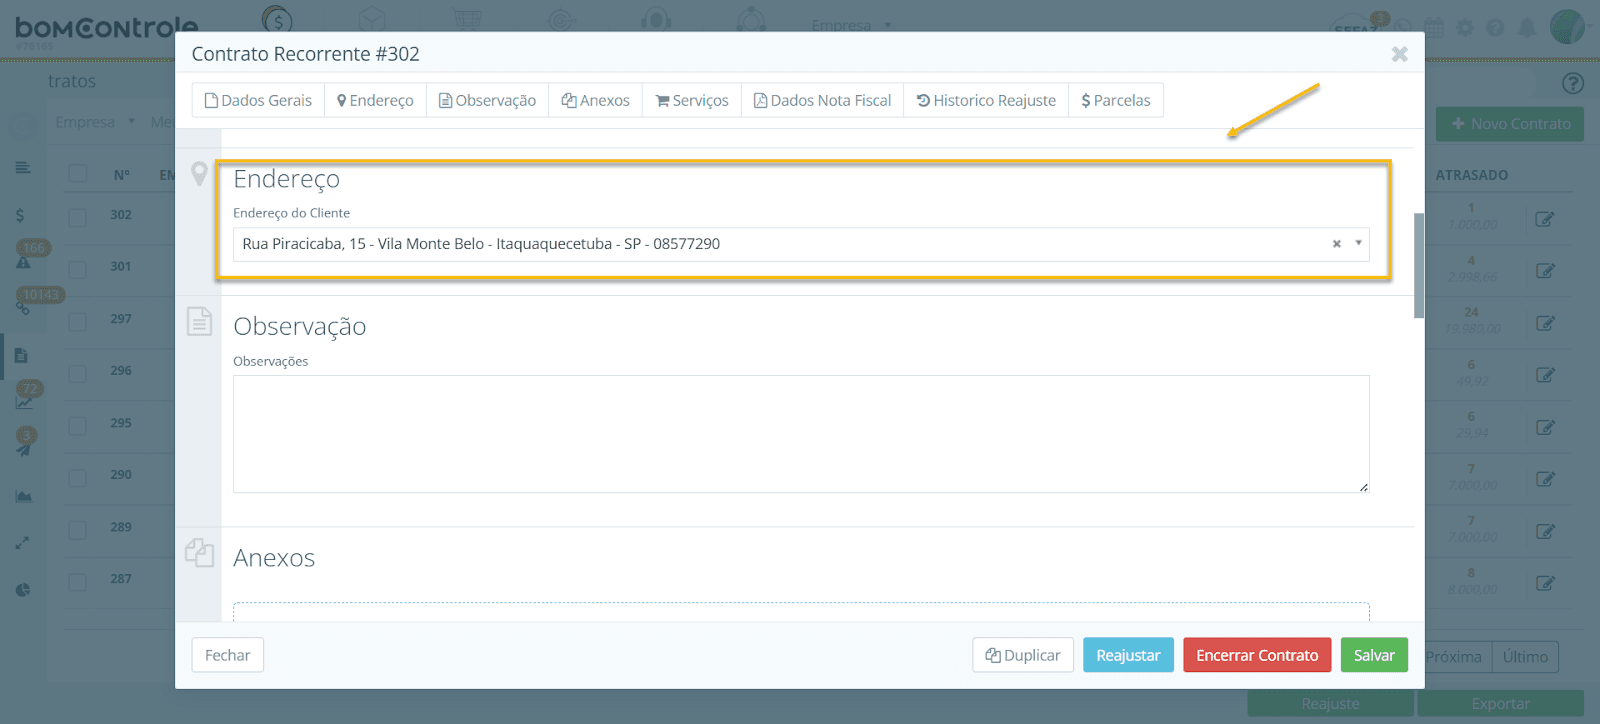Click the blue Reajustar button
Screen dimensions: 1600x724
point(1128,655)
